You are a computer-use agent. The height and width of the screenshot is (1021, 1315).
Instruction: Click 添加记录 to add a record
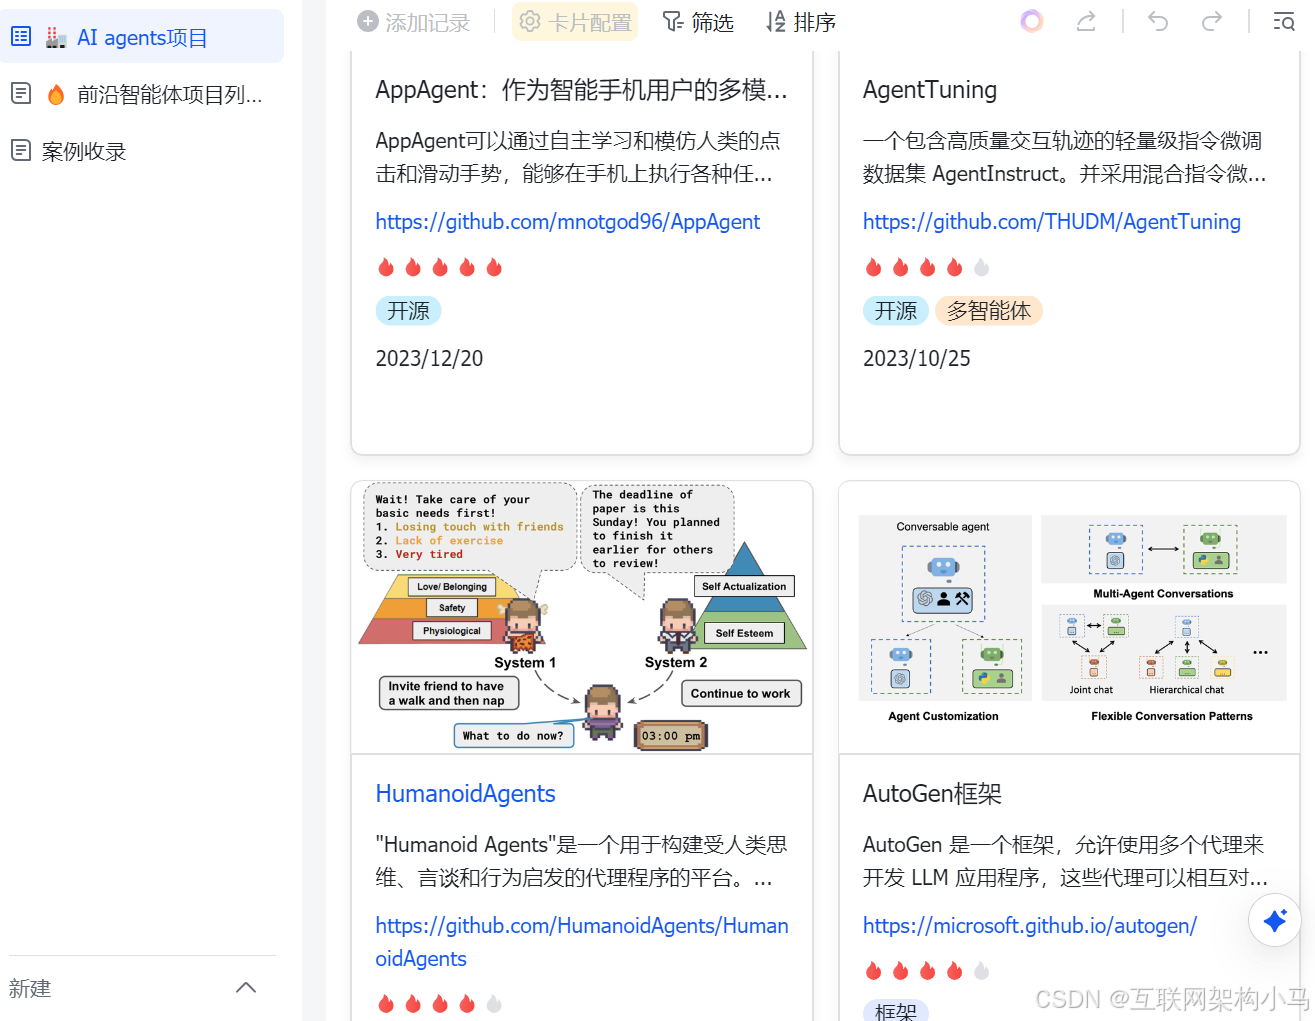(414, 22)
